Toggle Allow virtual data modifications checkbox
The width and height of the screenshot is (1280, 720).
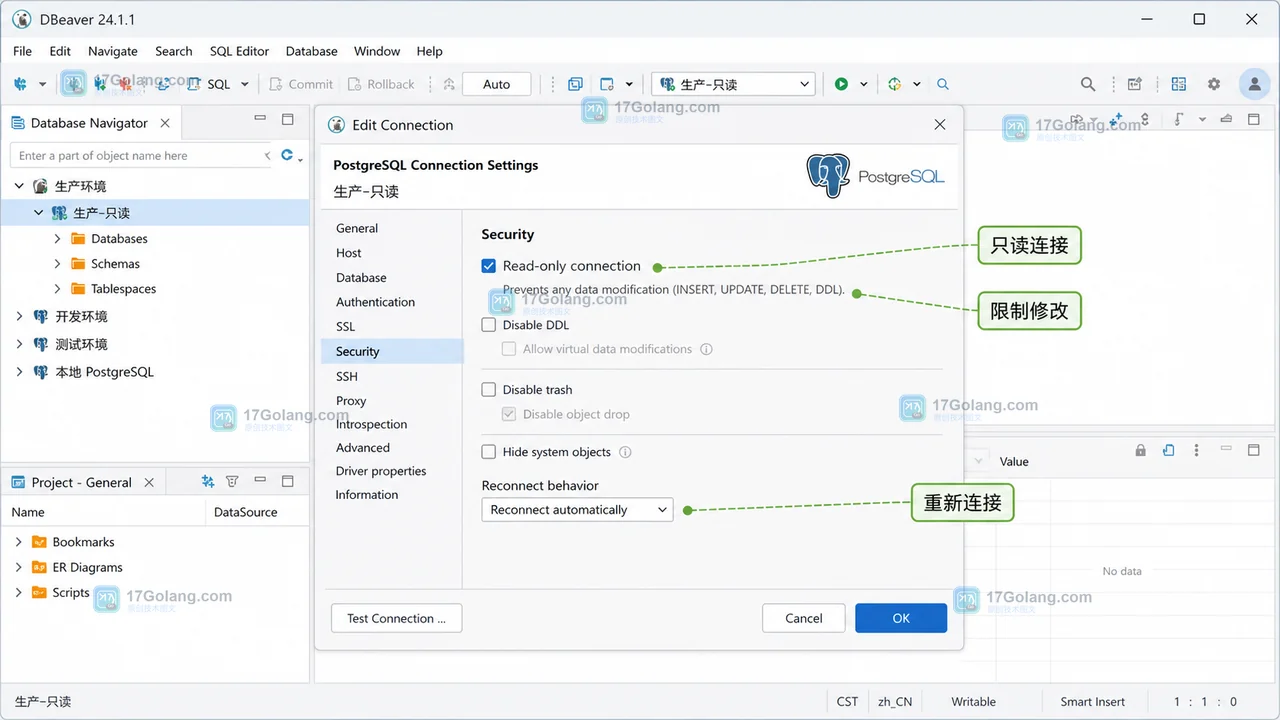point(509,349)
